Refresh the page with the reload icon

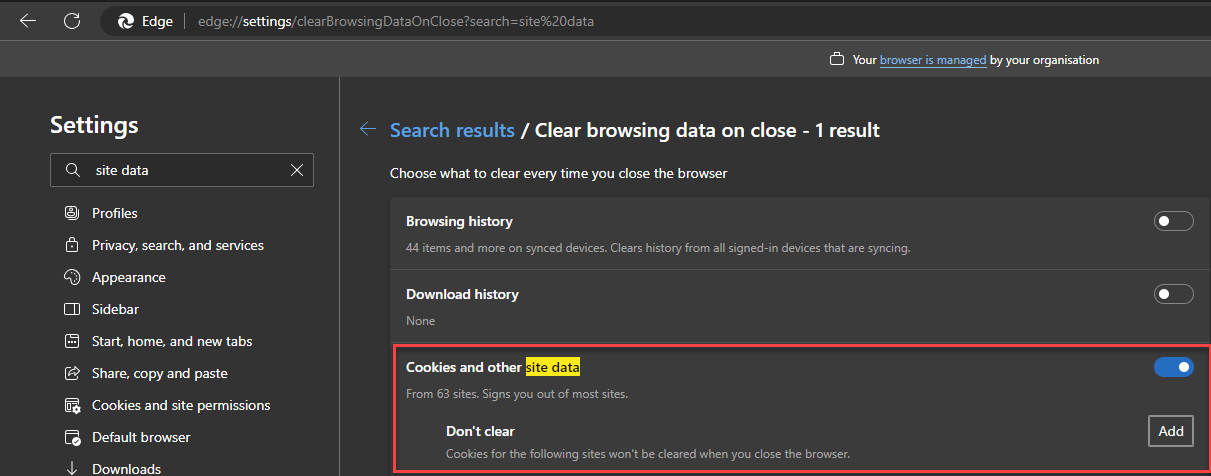[72, 20]
